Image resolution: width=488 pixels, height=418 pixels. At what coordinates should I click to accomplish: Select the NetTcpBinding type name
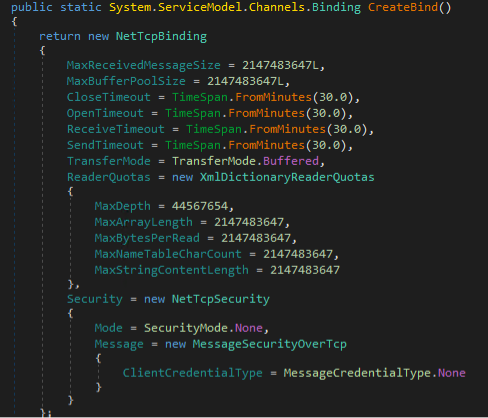(161, 36)
